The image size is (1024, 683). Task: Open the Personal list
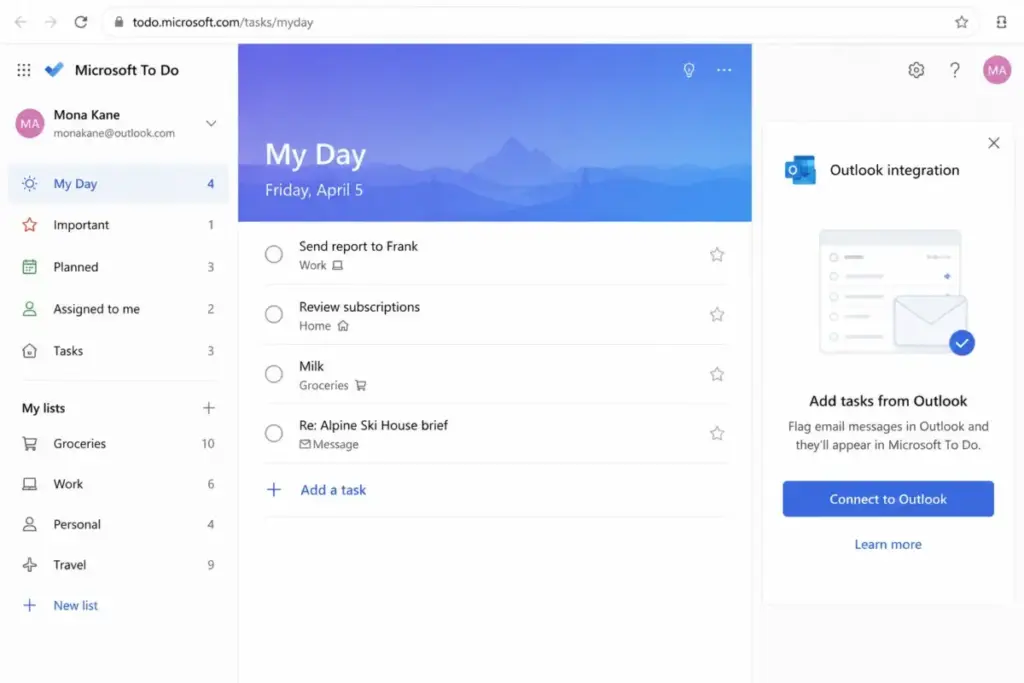[118, 524]
